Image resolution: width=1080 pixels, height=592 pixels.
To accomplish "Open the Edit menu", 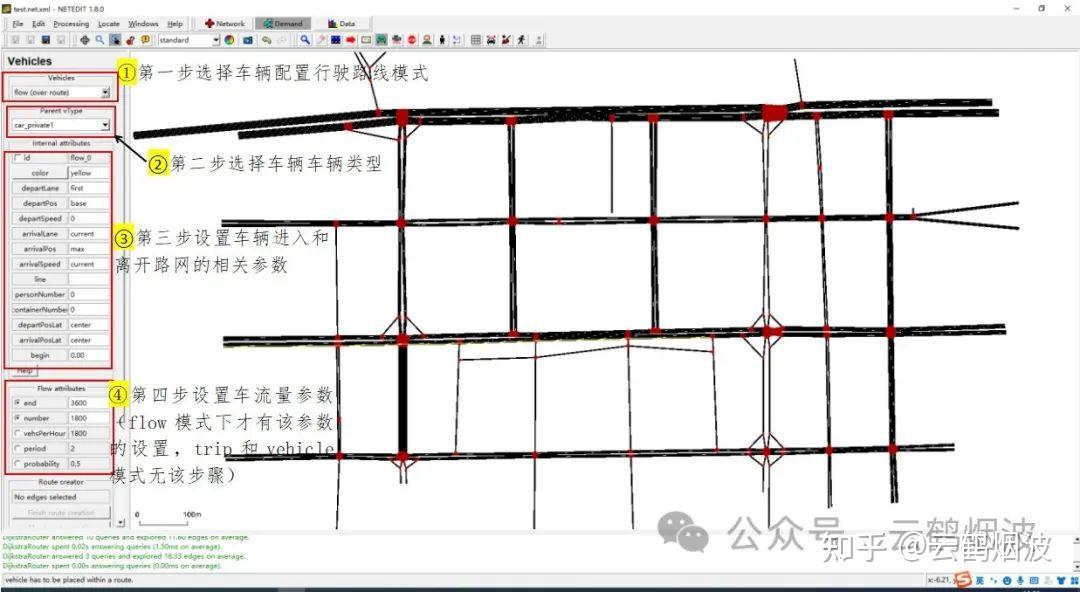I will [39, 23].
